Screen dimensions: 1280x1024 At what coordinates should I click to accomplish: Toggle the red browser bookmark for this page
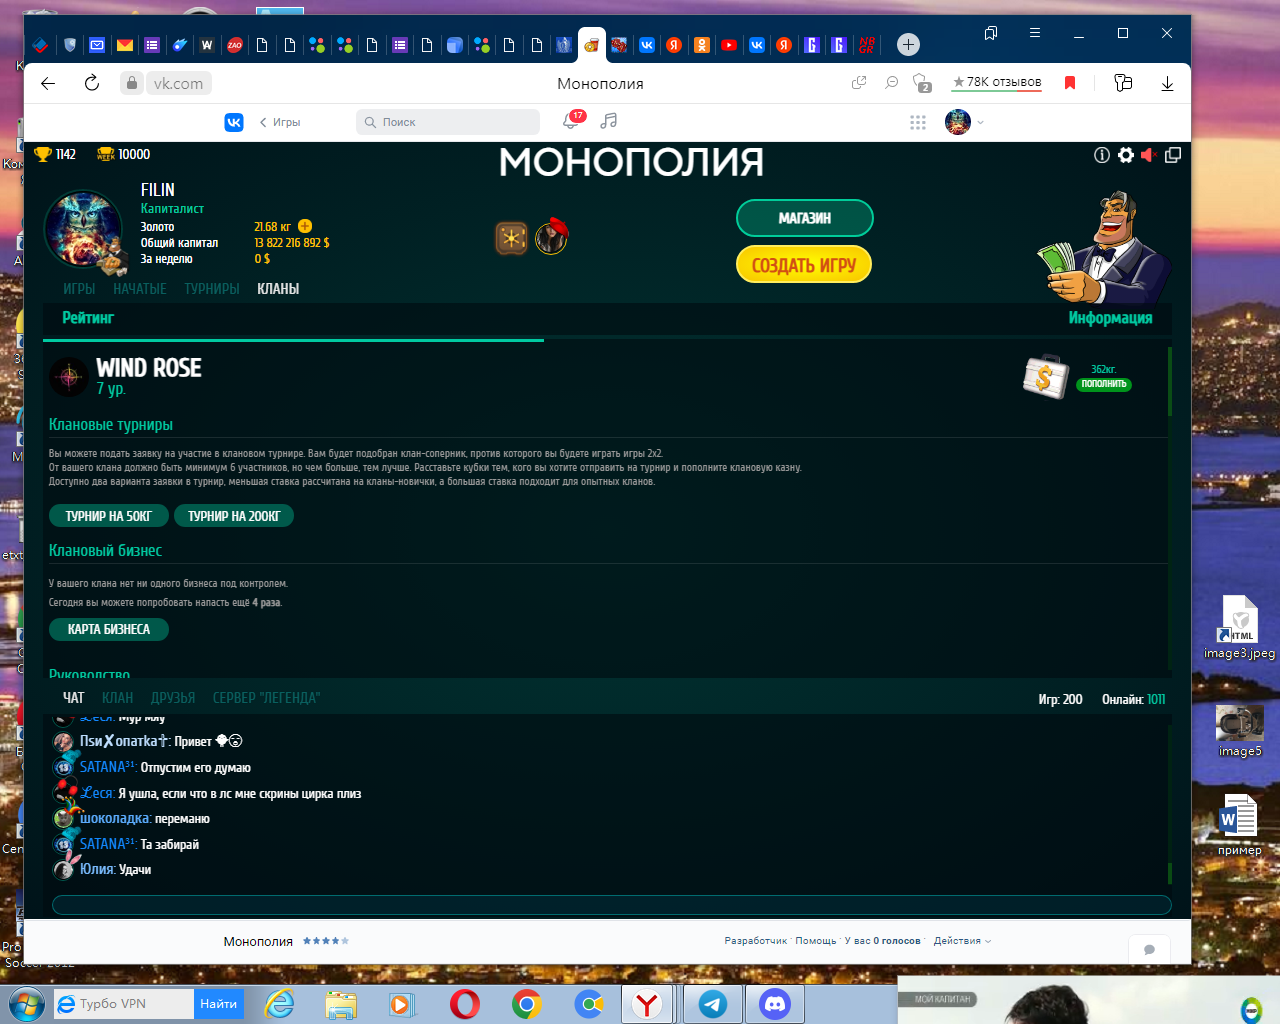(x=1070, y=83)
